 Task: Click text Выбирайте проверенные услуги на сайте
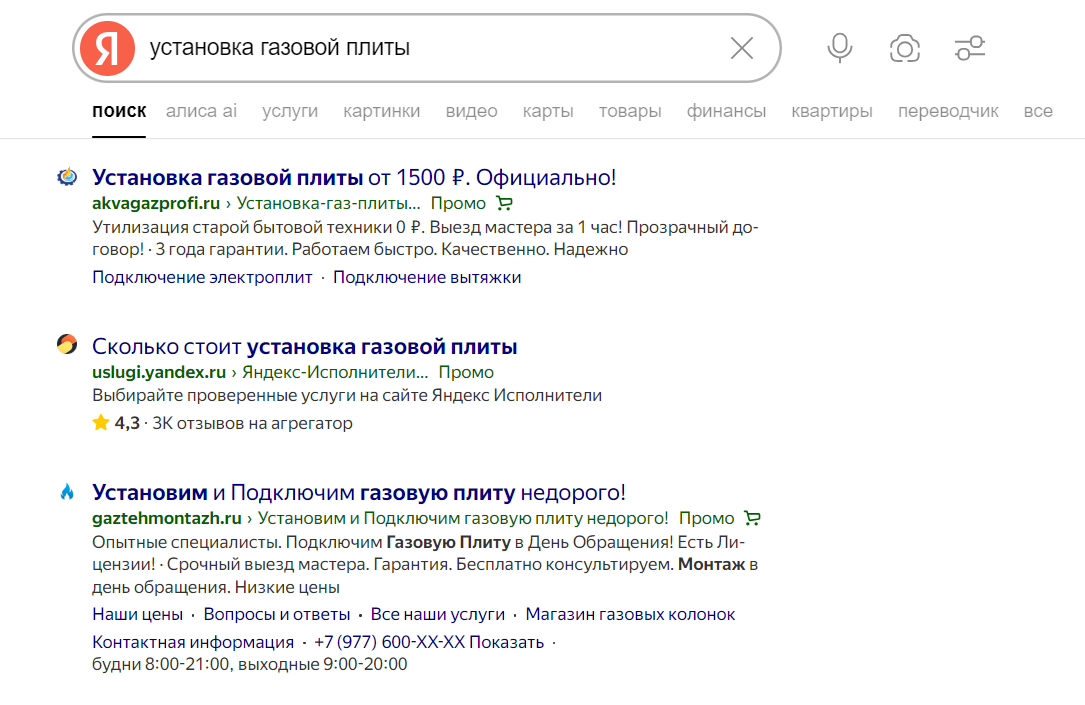tap(347, 396)
